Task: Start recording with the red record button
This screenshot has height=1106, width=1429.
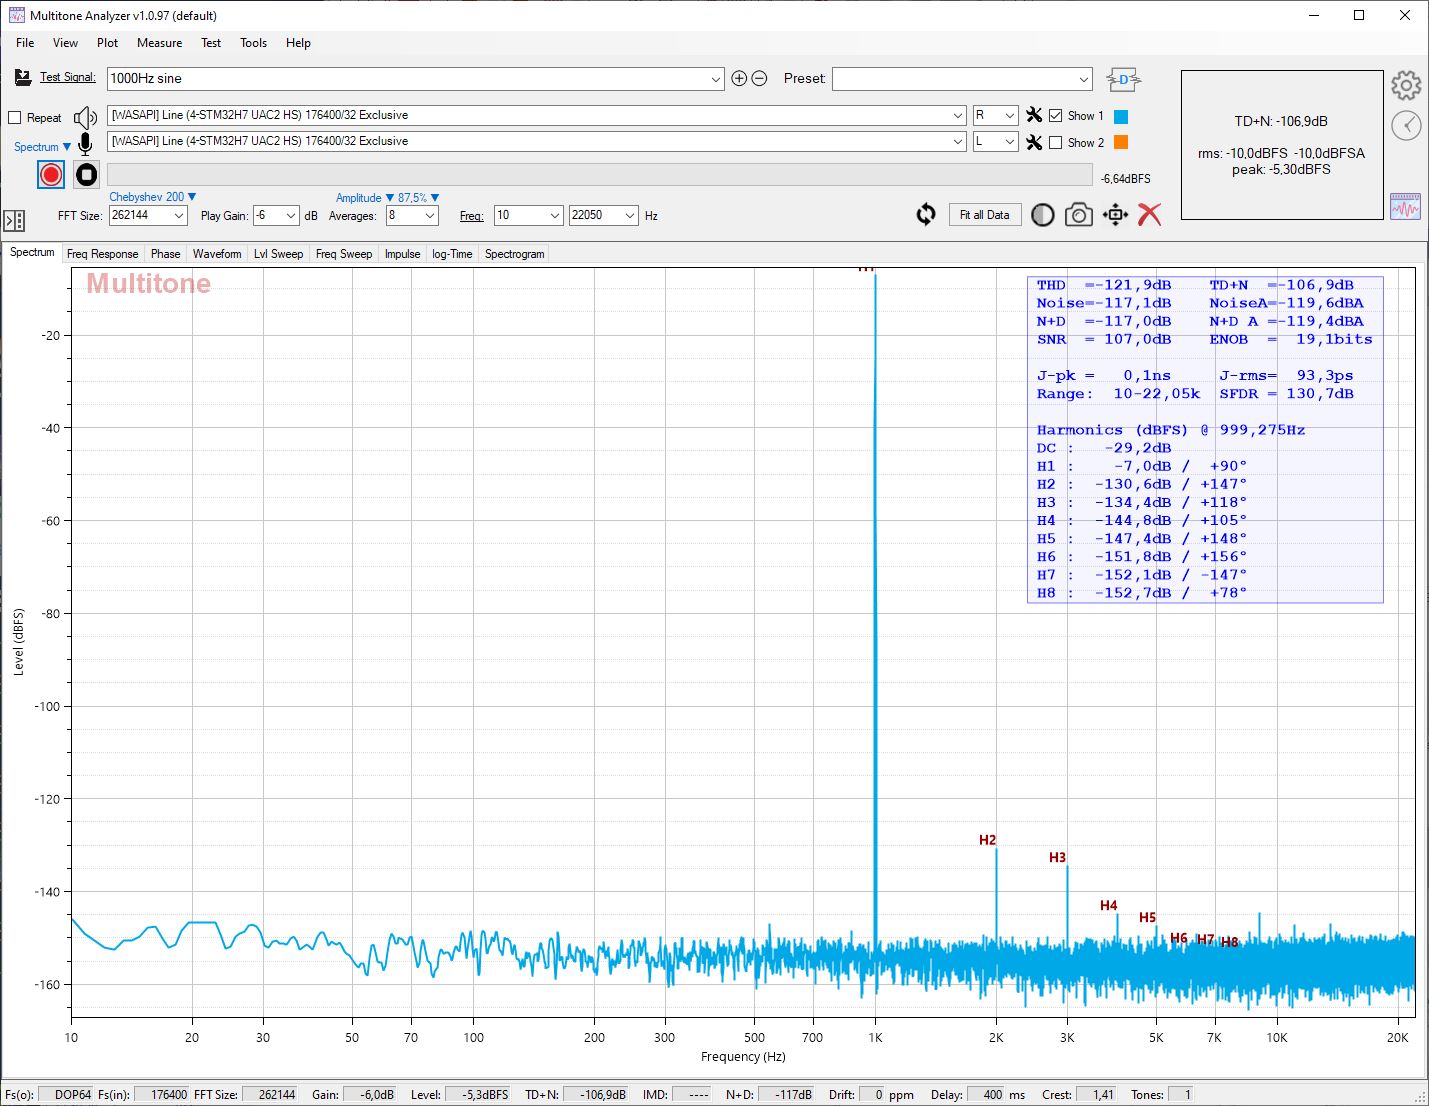Action: tap(51, 175)
